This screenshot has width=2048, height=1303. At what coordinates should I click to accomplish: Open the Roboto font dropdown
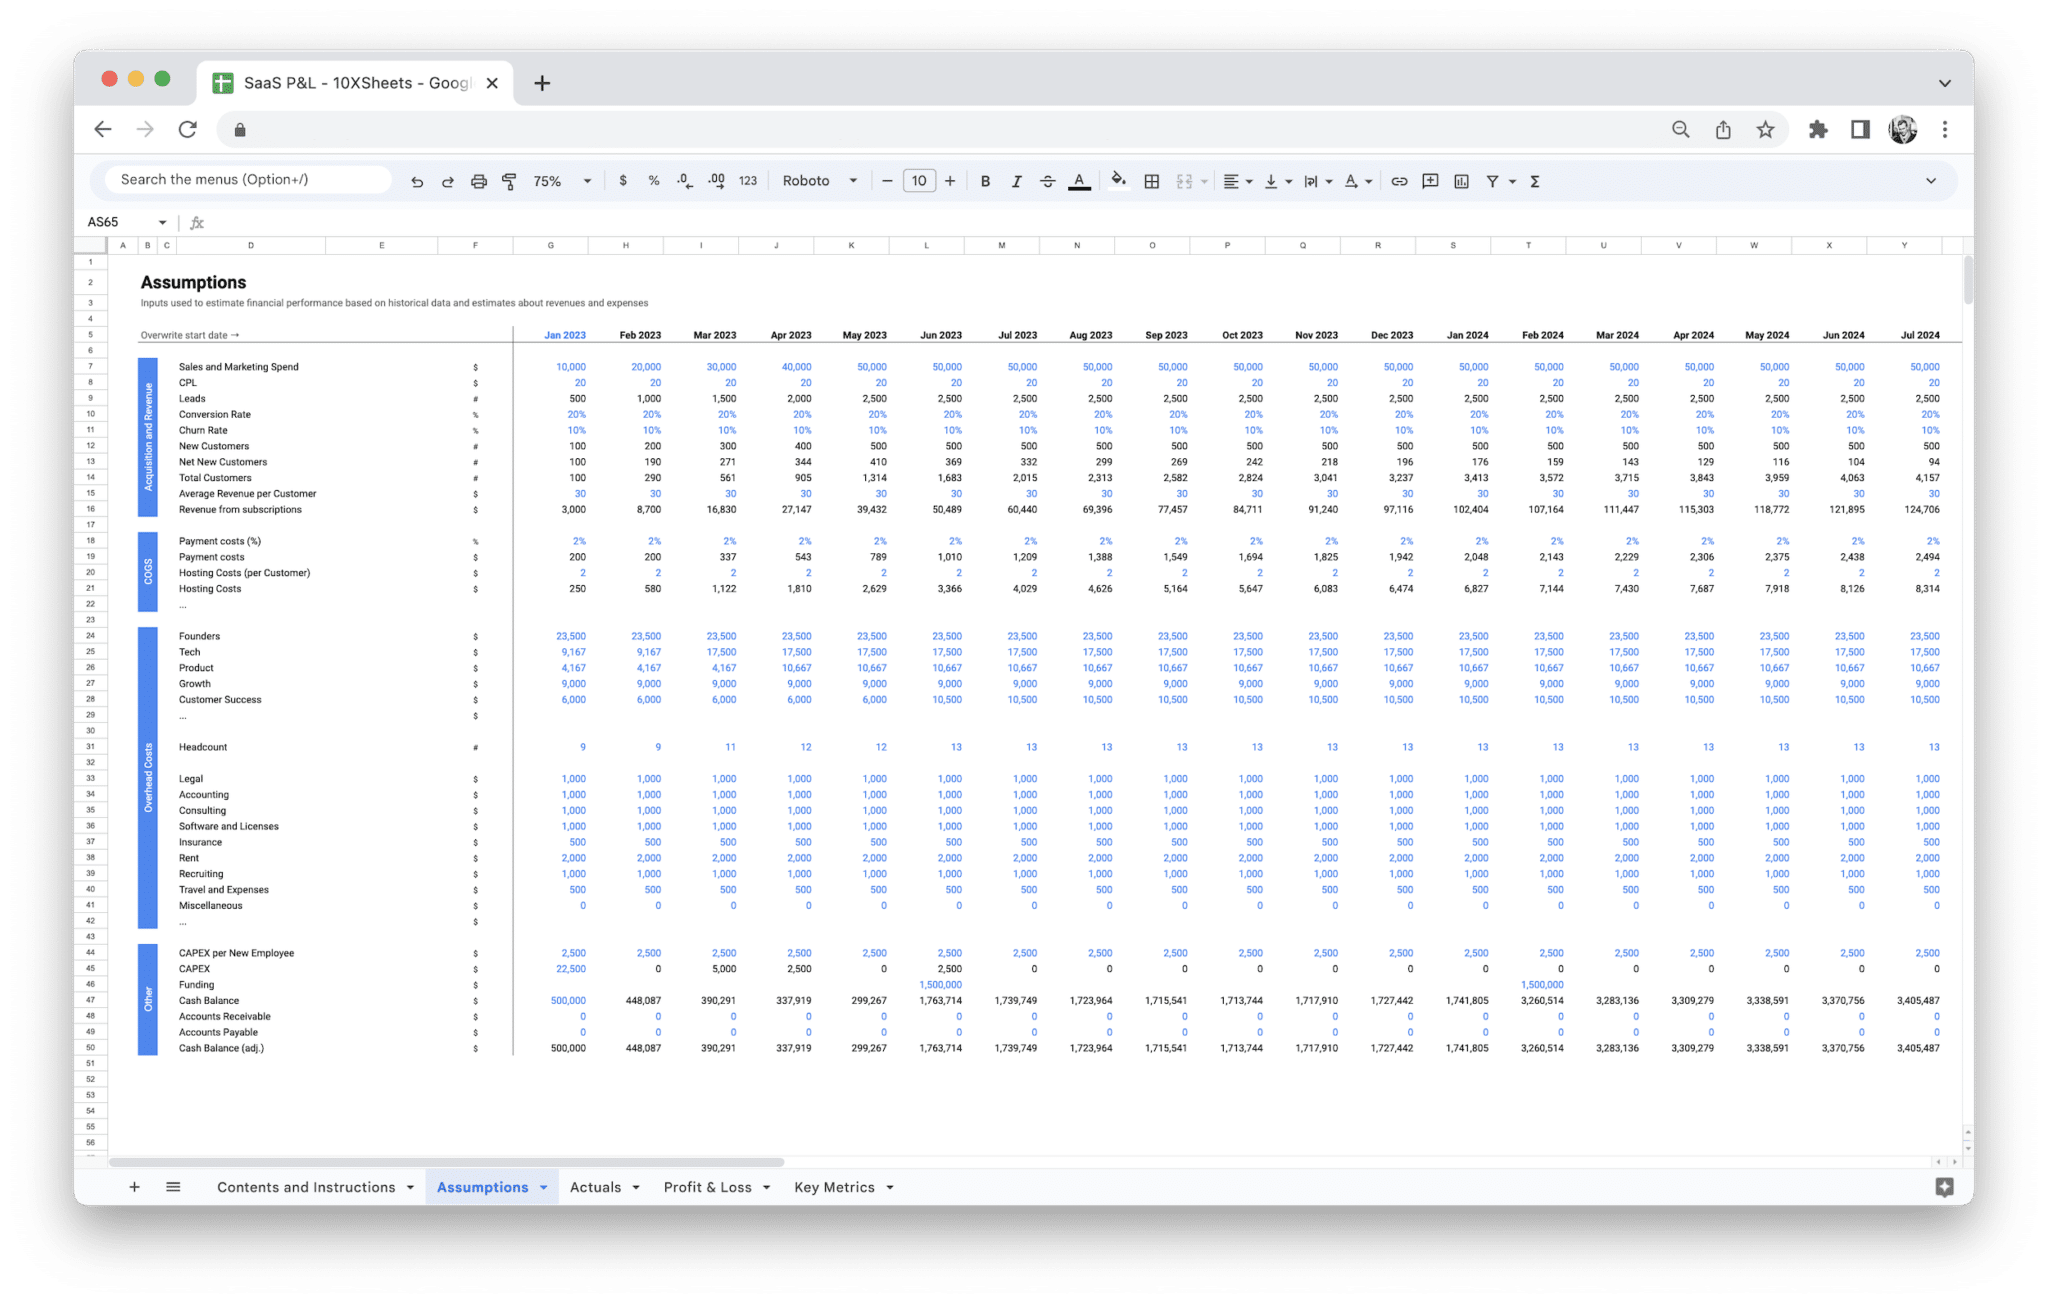[820, 181]
